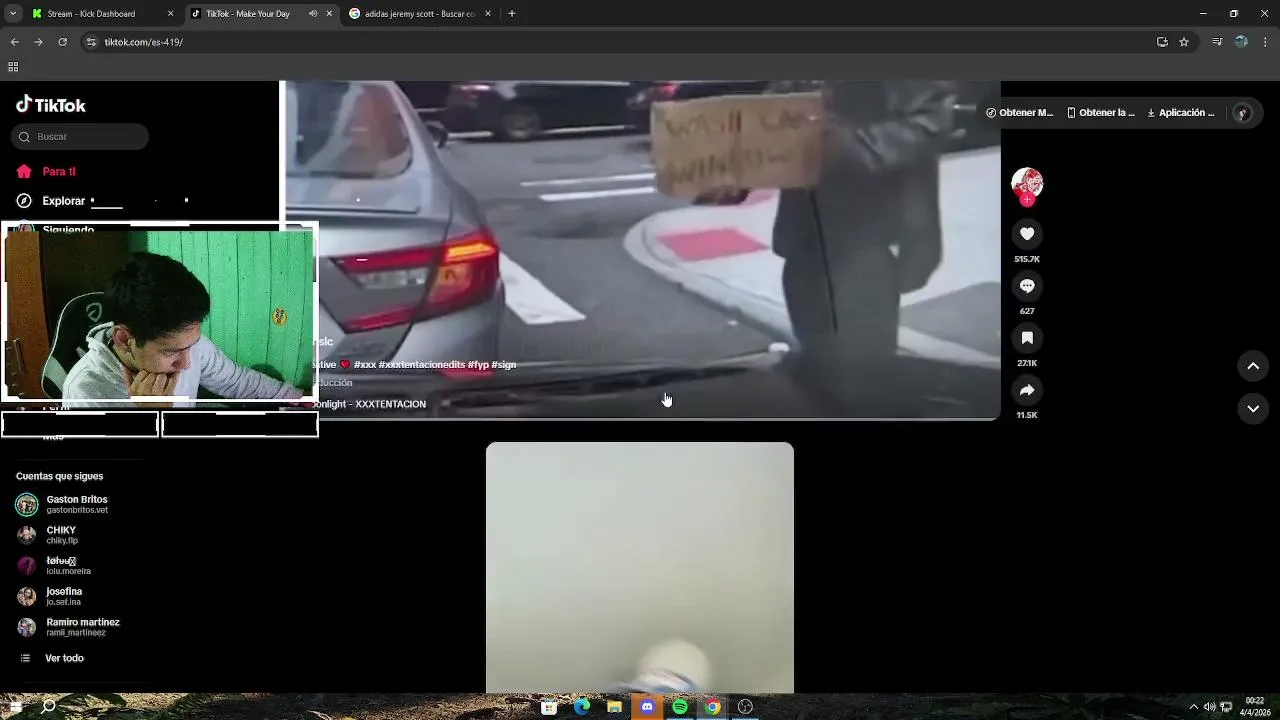This screenshot has width=1280, height=720.
Task: Go back in browser history
Action: tap(14, 42)
